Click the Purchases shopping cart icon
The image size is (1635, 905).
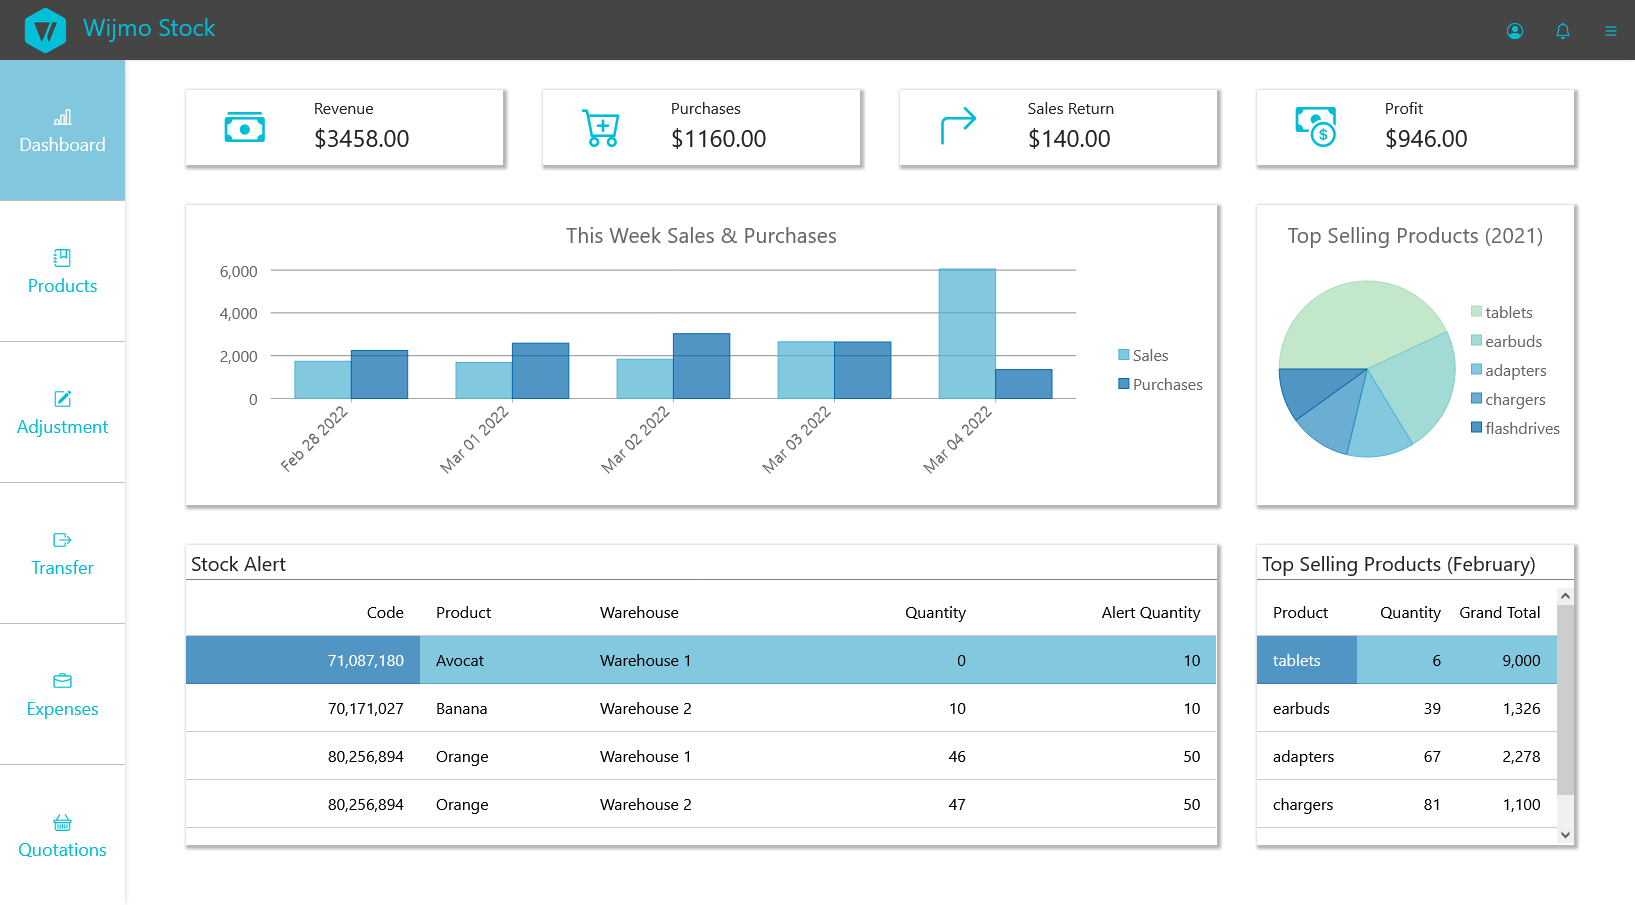pos(601,128)
